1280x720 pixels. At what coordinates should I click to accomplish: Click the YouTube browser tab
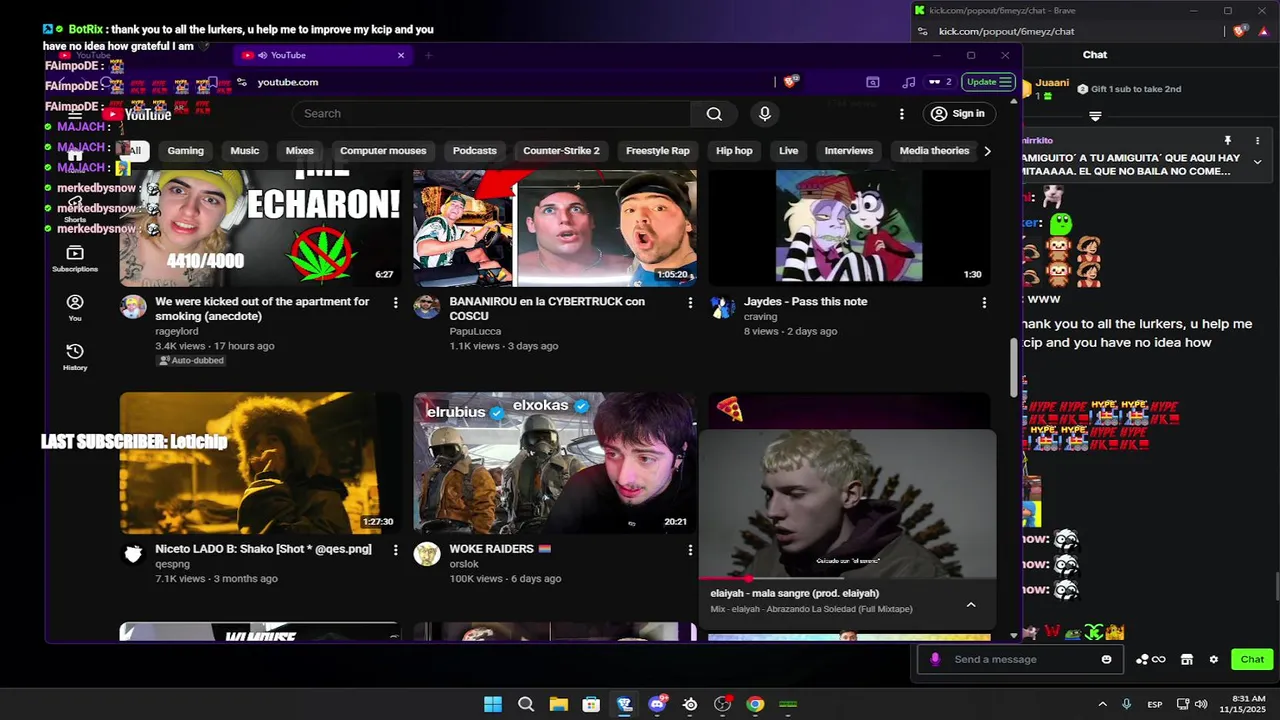pyautogui.click(x=322, y=55)
